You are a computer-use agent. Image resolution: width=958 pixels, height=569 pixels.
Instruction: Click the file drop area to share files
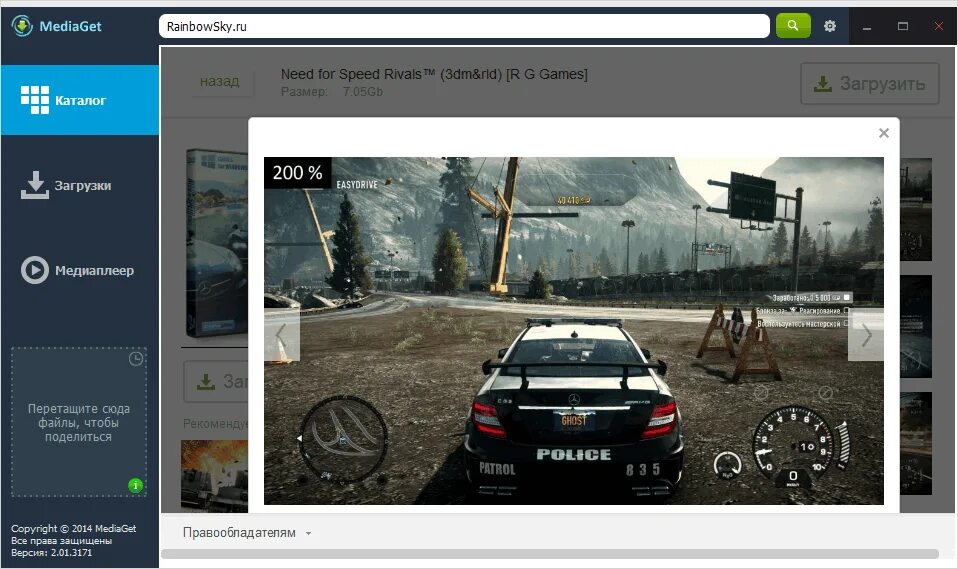[79, 422]
